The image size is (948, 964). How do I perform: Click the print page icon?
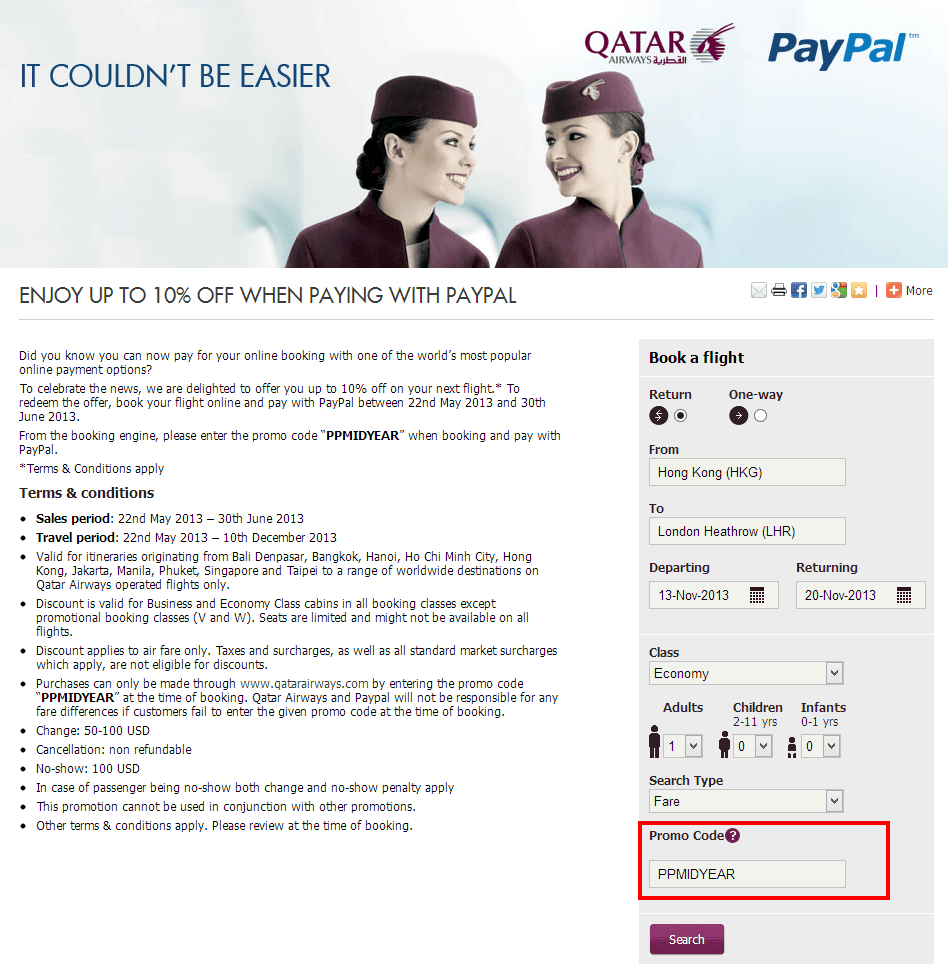tap(779, 290)
